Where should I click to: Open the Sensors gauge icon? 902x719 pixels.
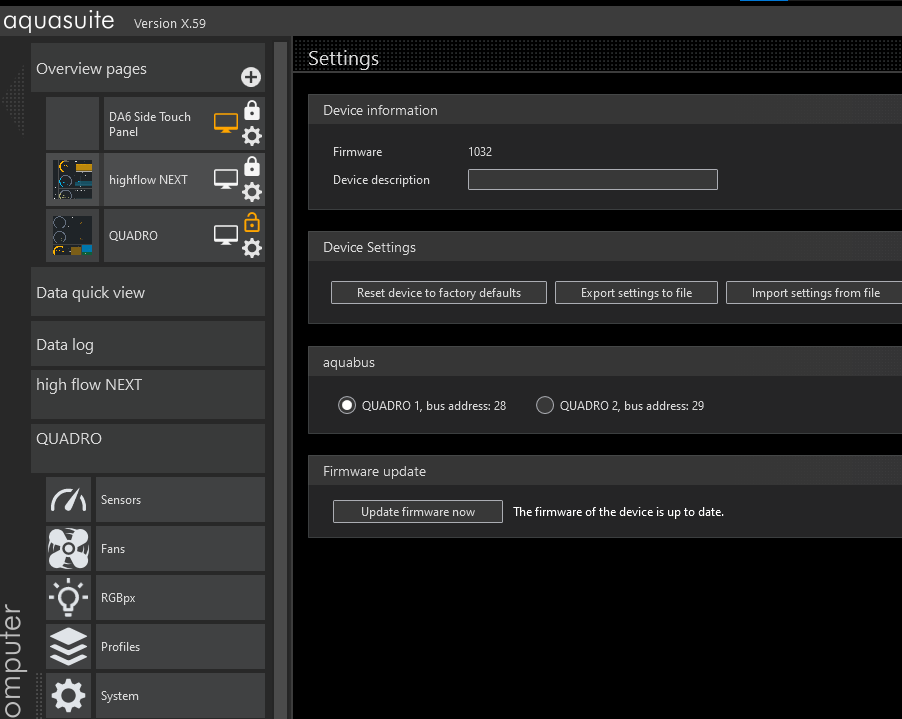click(x=68, y=499)
